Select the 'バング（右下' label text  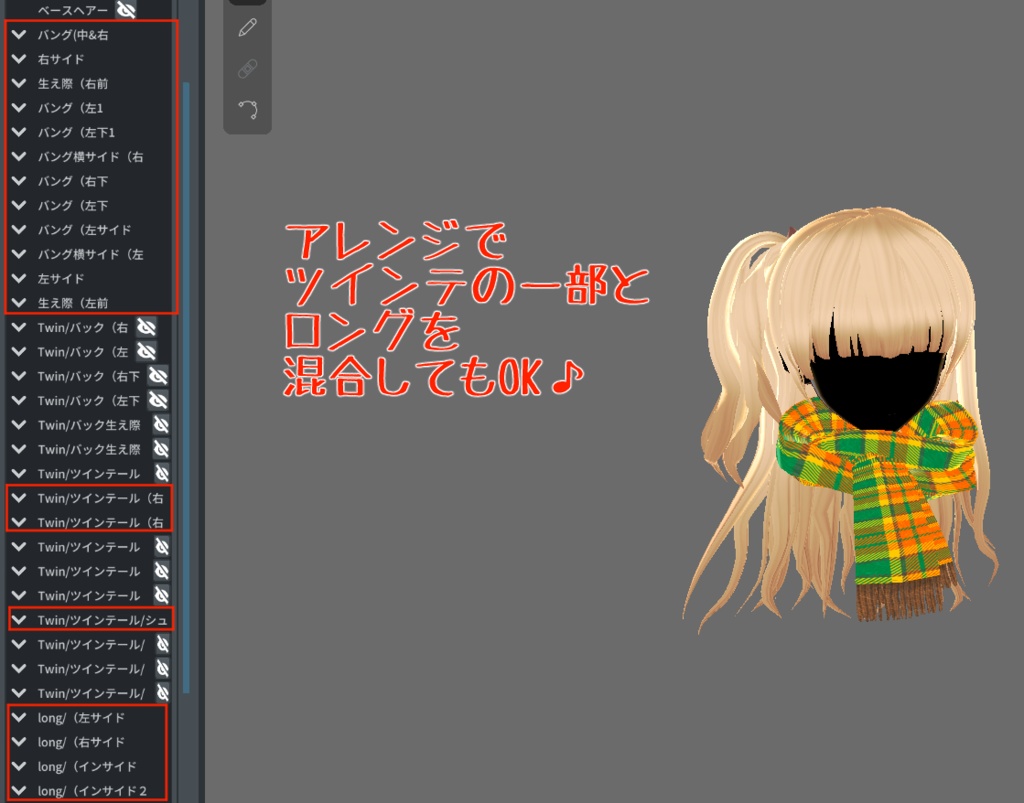(72, 181)
